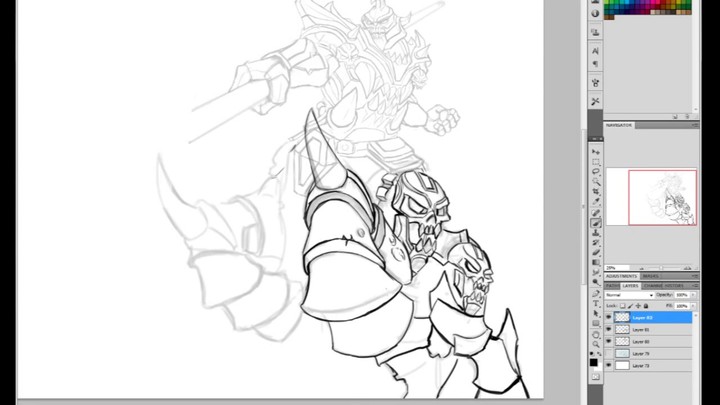Open the Adjustments tab
This screenshot has width=720, height=405.
tap(621, 276)
